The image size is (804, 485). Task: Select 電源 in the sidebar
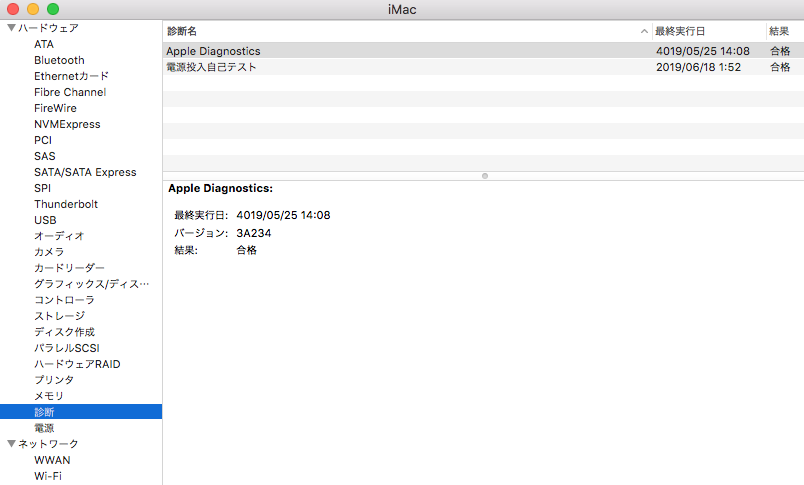[x=44, y=428]
